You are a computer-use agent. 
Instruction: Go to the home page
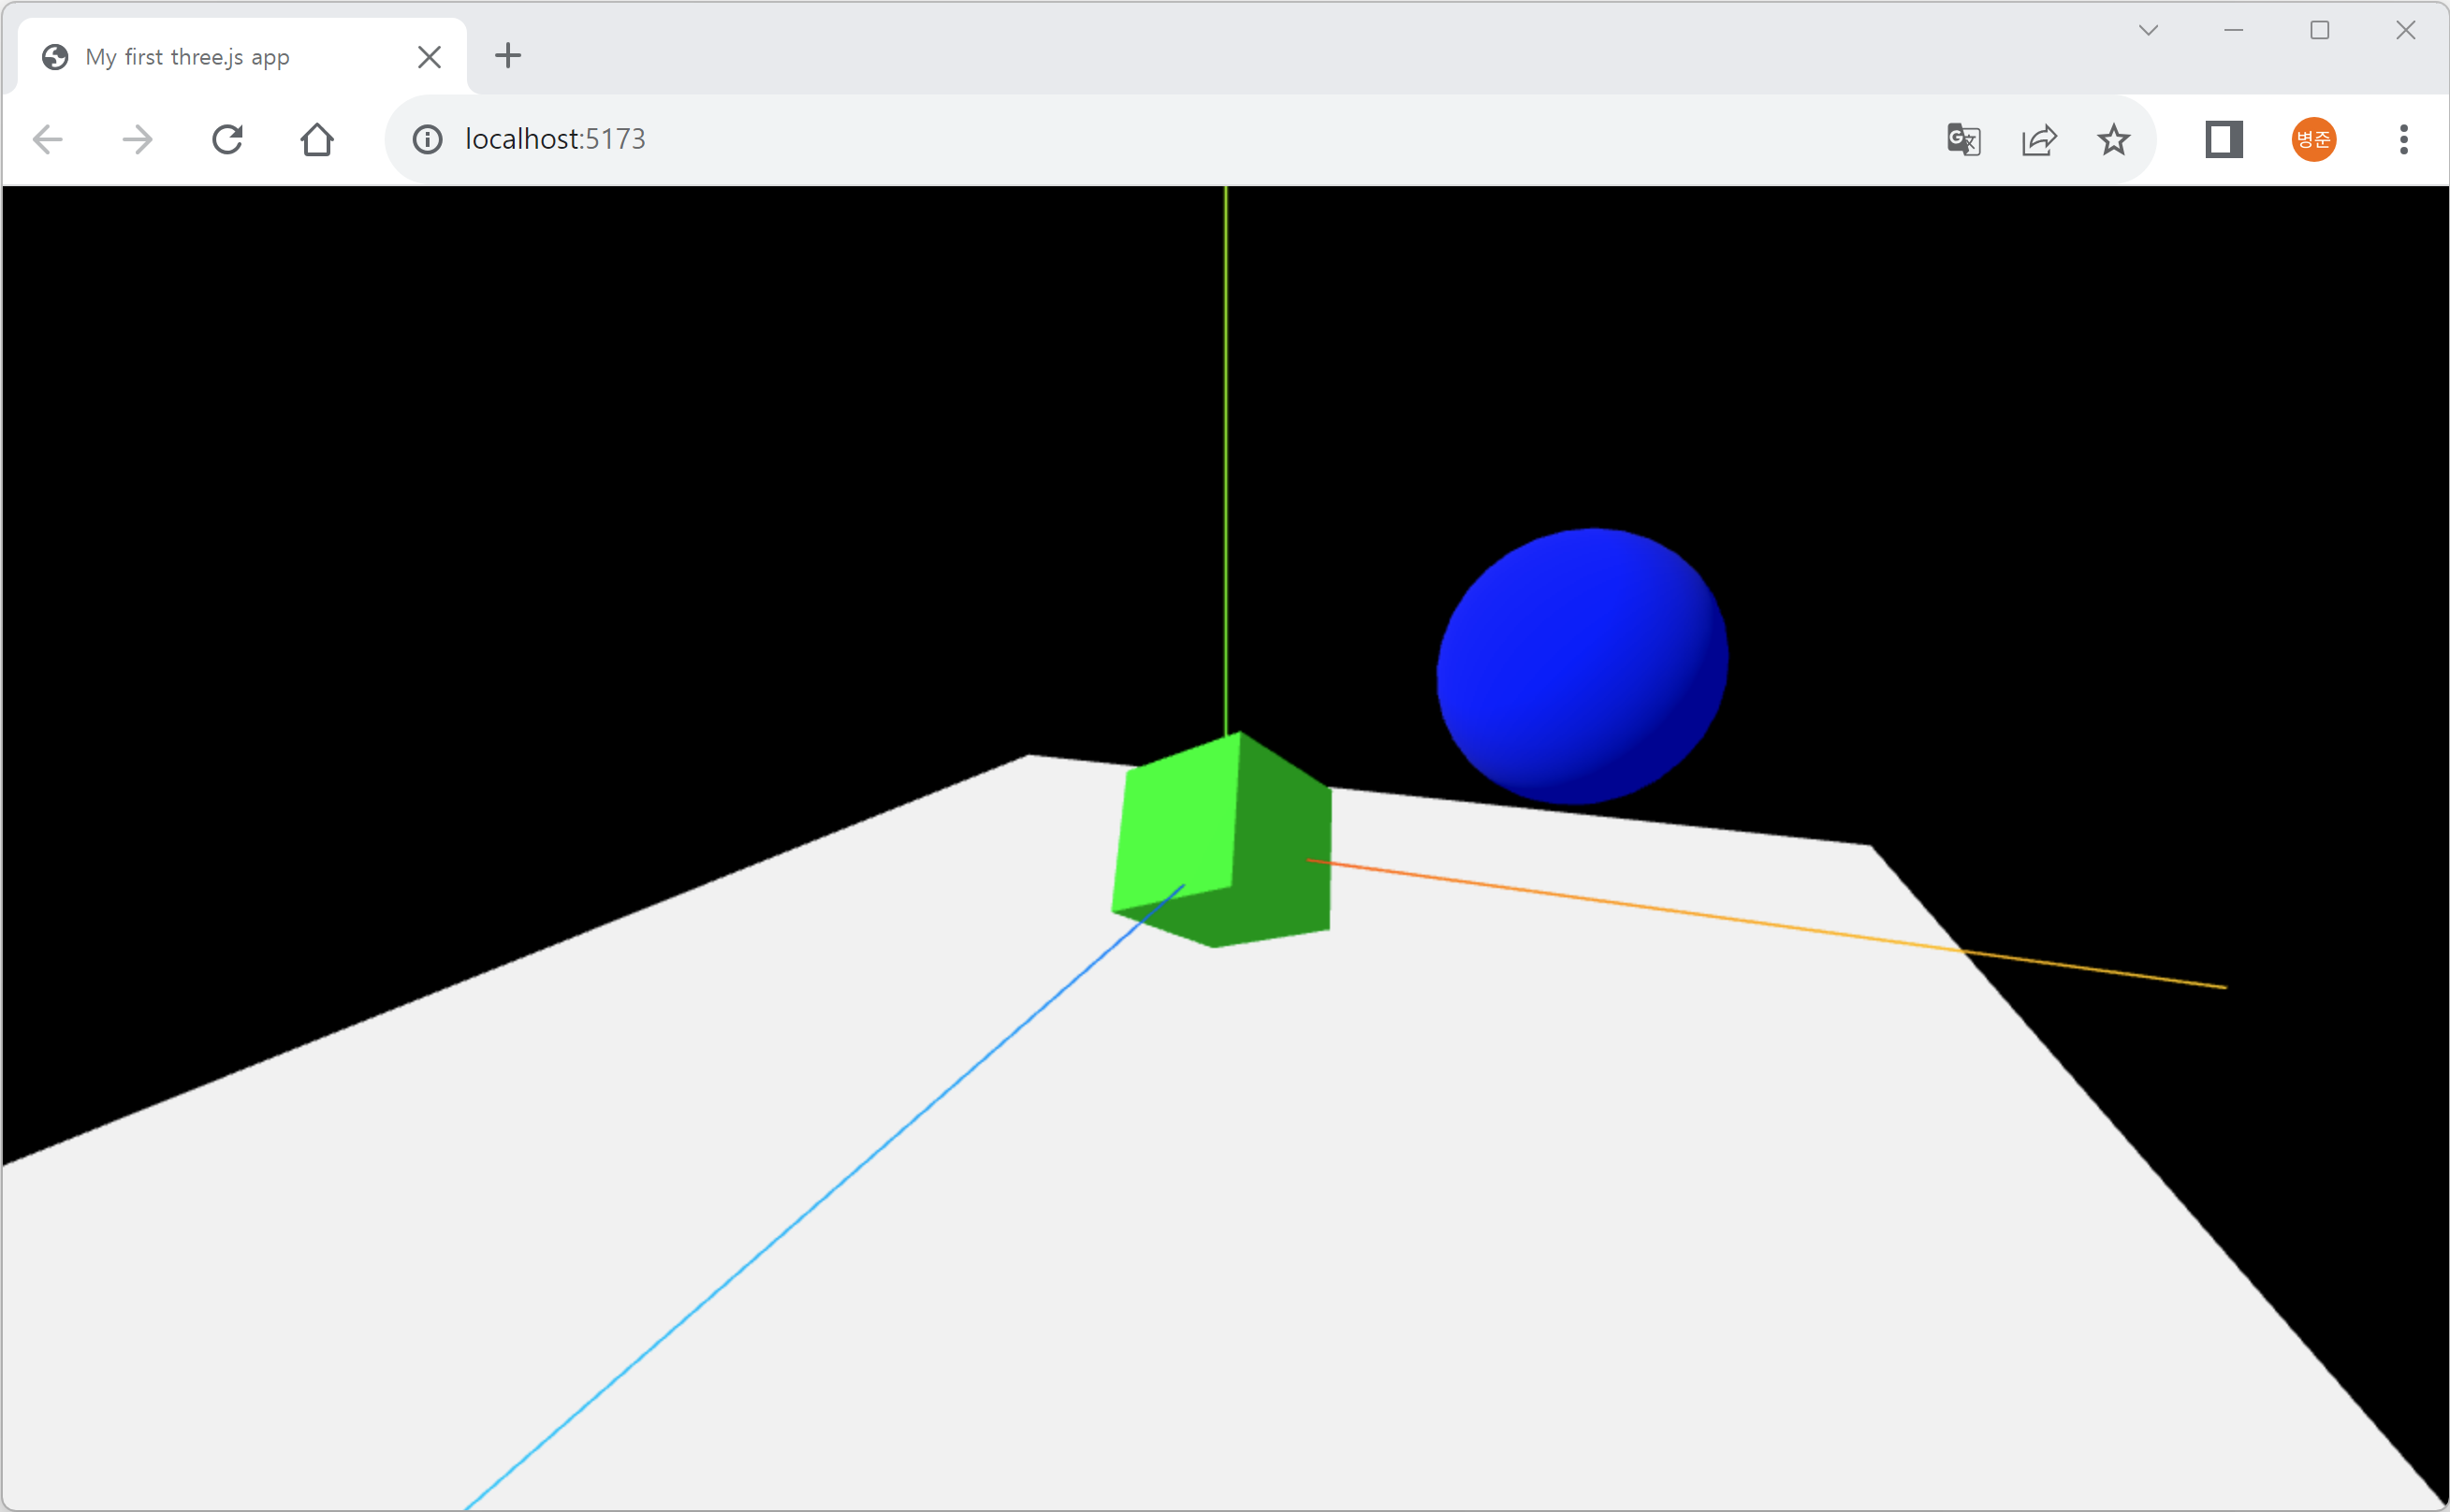pos(317,139)
